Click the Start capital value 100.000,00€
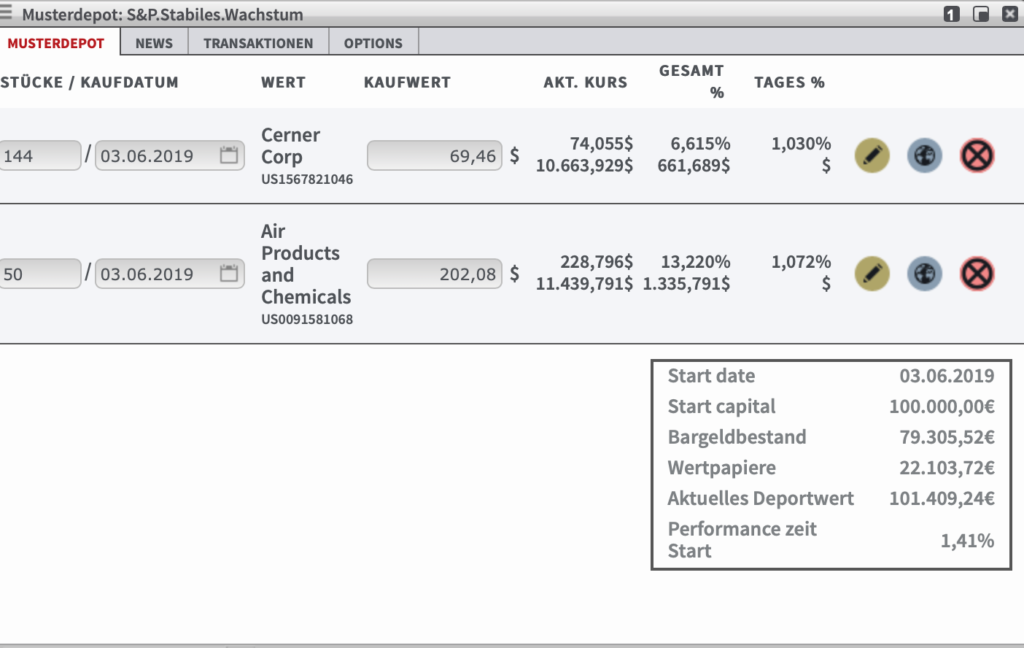 click(x=942, y=406)
